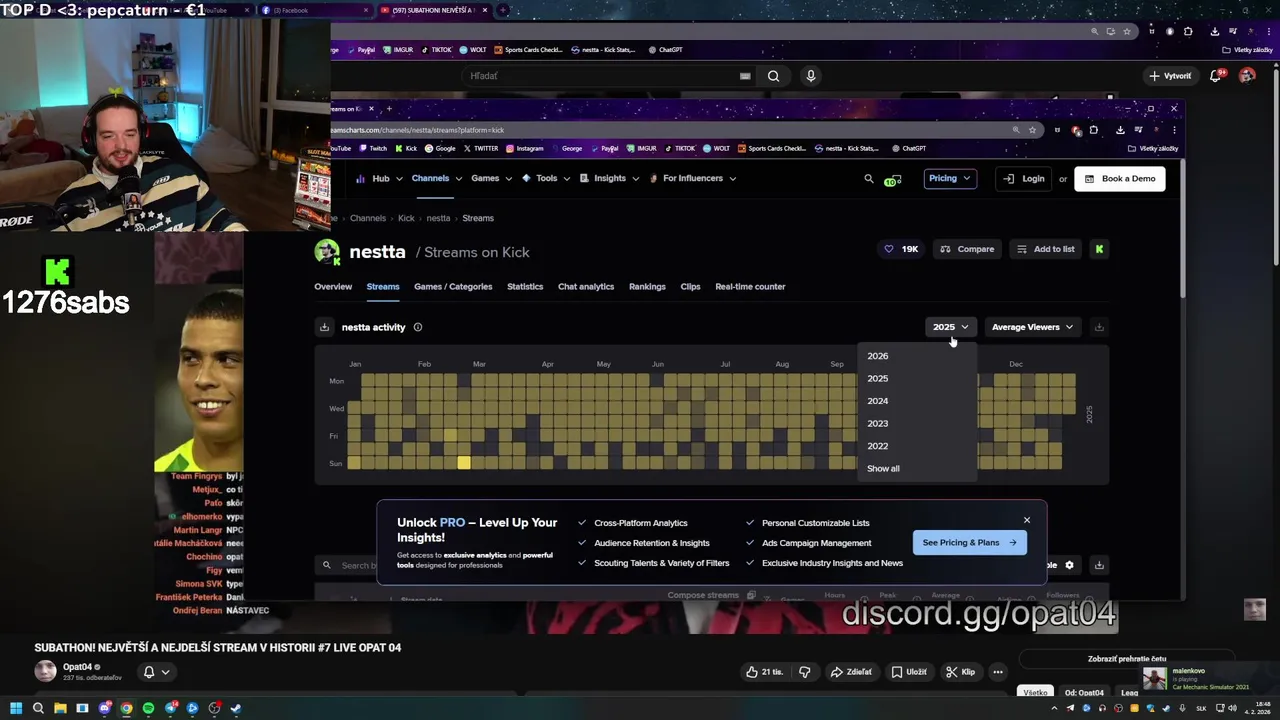Open table settings gear icon
The height and width of the screenshot is (720, 1280).
pos(1069,565)
